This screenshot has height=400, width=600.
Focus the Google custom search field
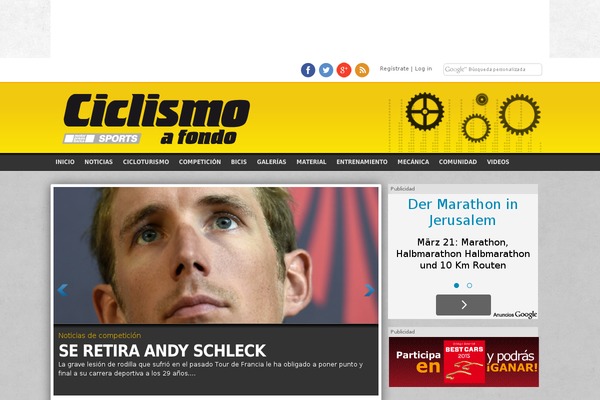click(492, 69)
